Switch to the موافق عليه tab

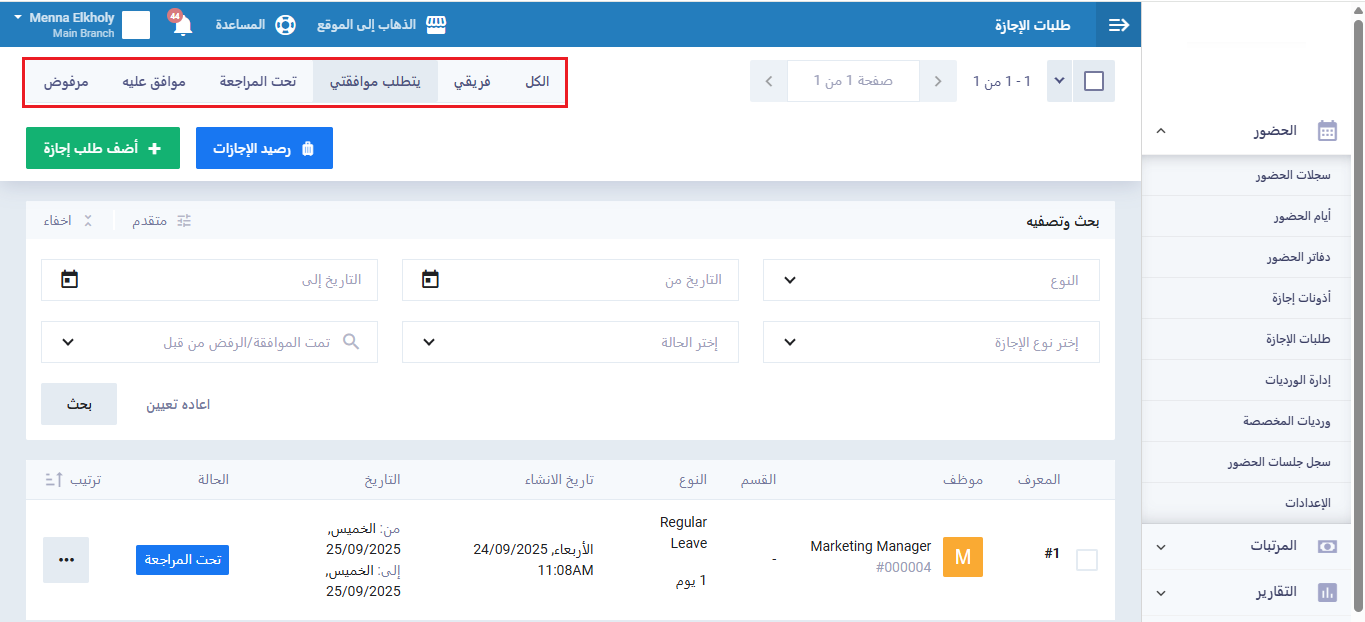point(154,82)
